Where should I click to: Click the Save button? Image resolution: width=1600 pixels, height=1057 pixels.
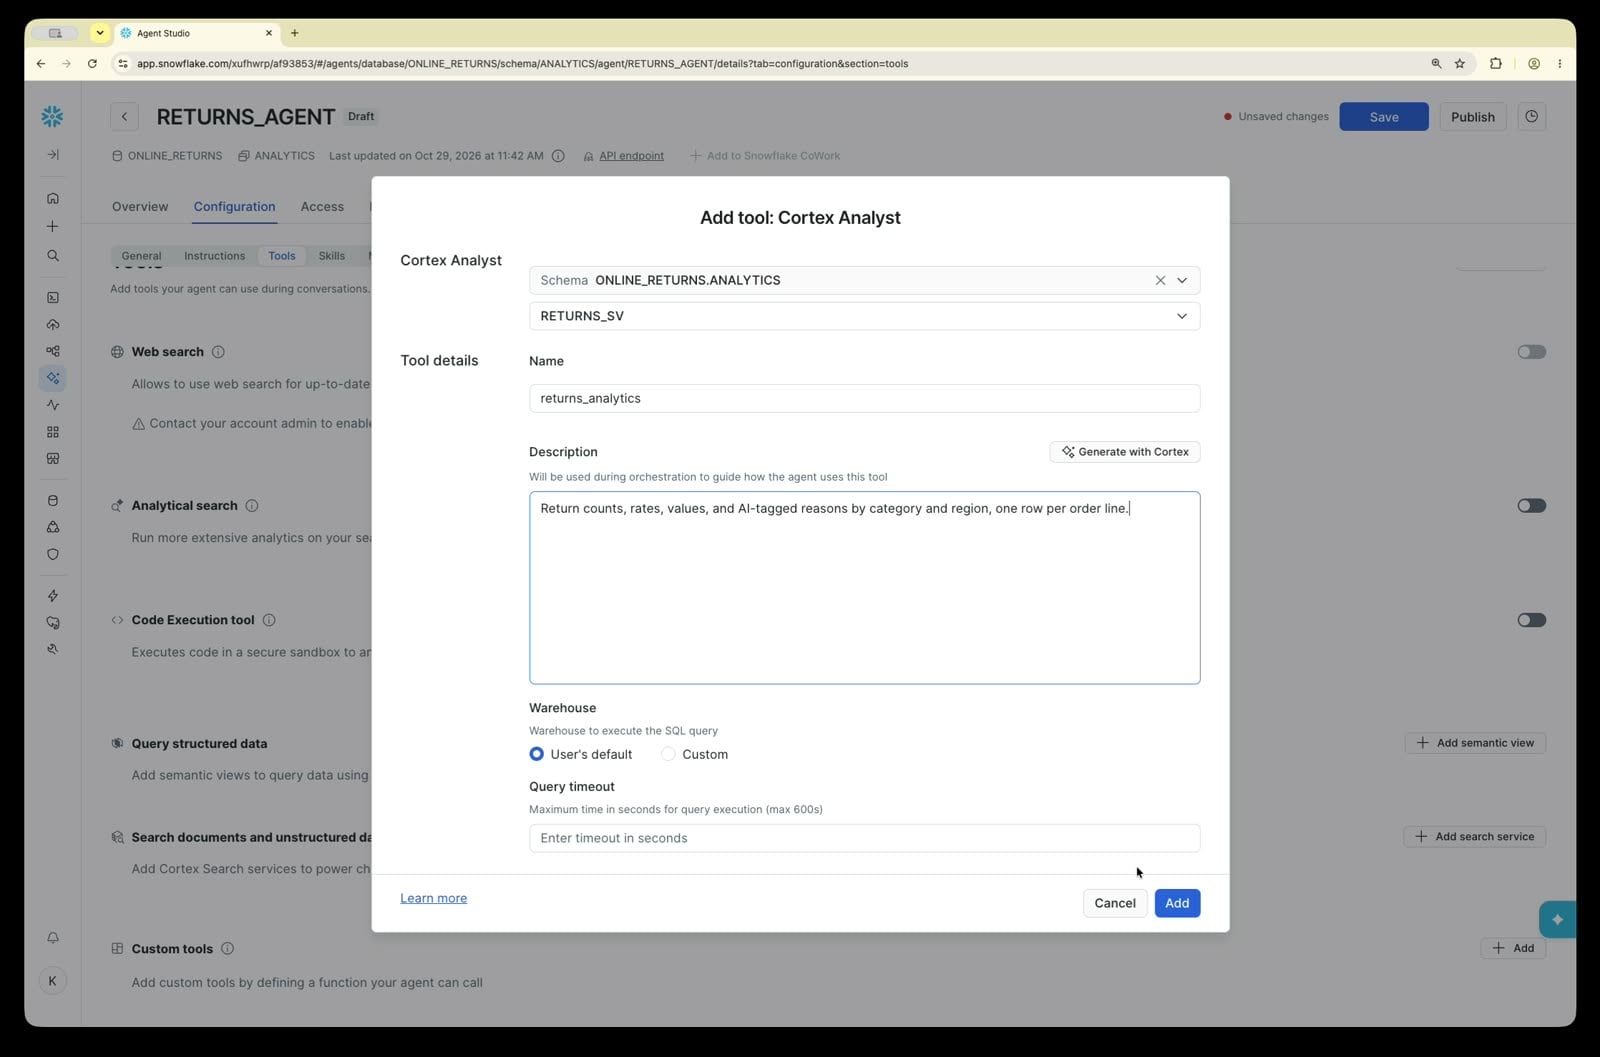point(1384,117)
